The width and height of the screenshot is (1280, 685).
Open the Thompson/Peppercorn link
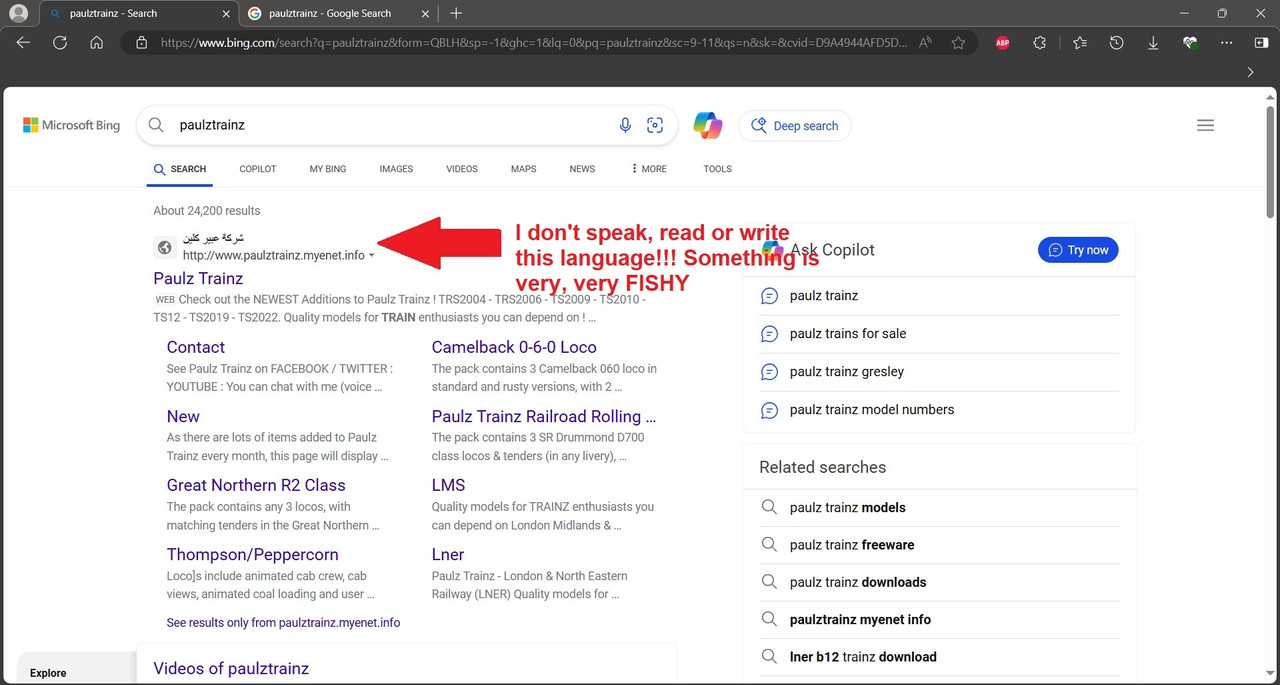pos(252,554)
